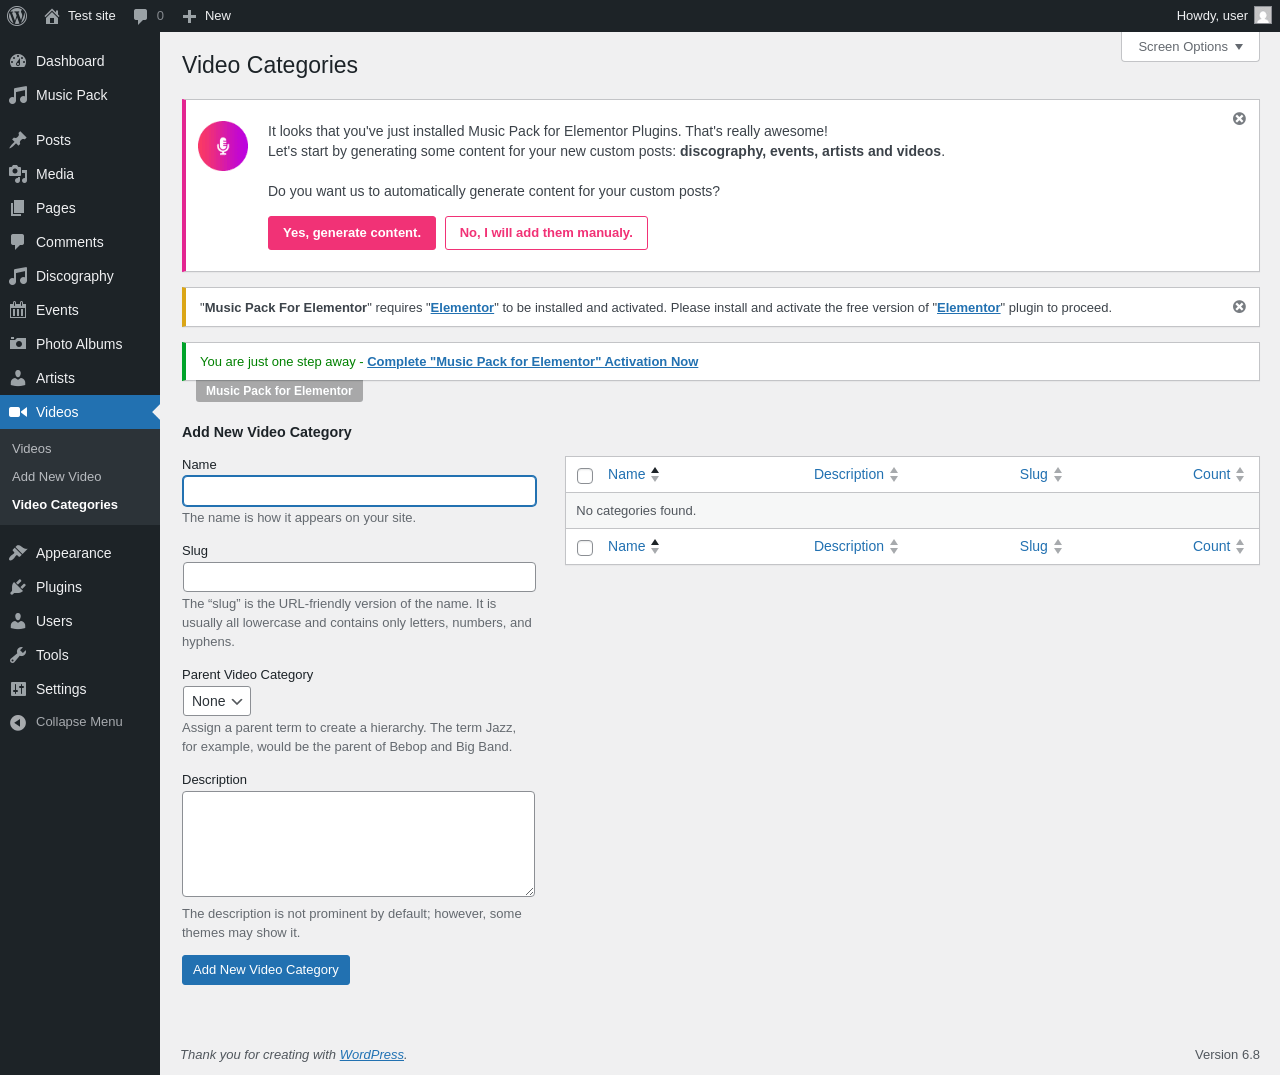Click Music Pack for Elementor gray tag
Image resolution: width=1280 pixels, height=1075 pixels.
pyautogui.click(x=279, y=391)
